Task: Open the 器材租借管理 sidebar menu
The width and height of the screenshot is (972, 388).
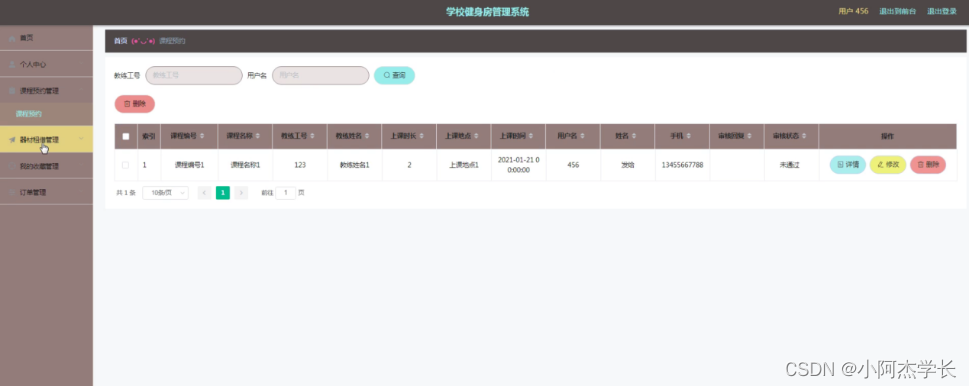Action: [x=46, y=140]
